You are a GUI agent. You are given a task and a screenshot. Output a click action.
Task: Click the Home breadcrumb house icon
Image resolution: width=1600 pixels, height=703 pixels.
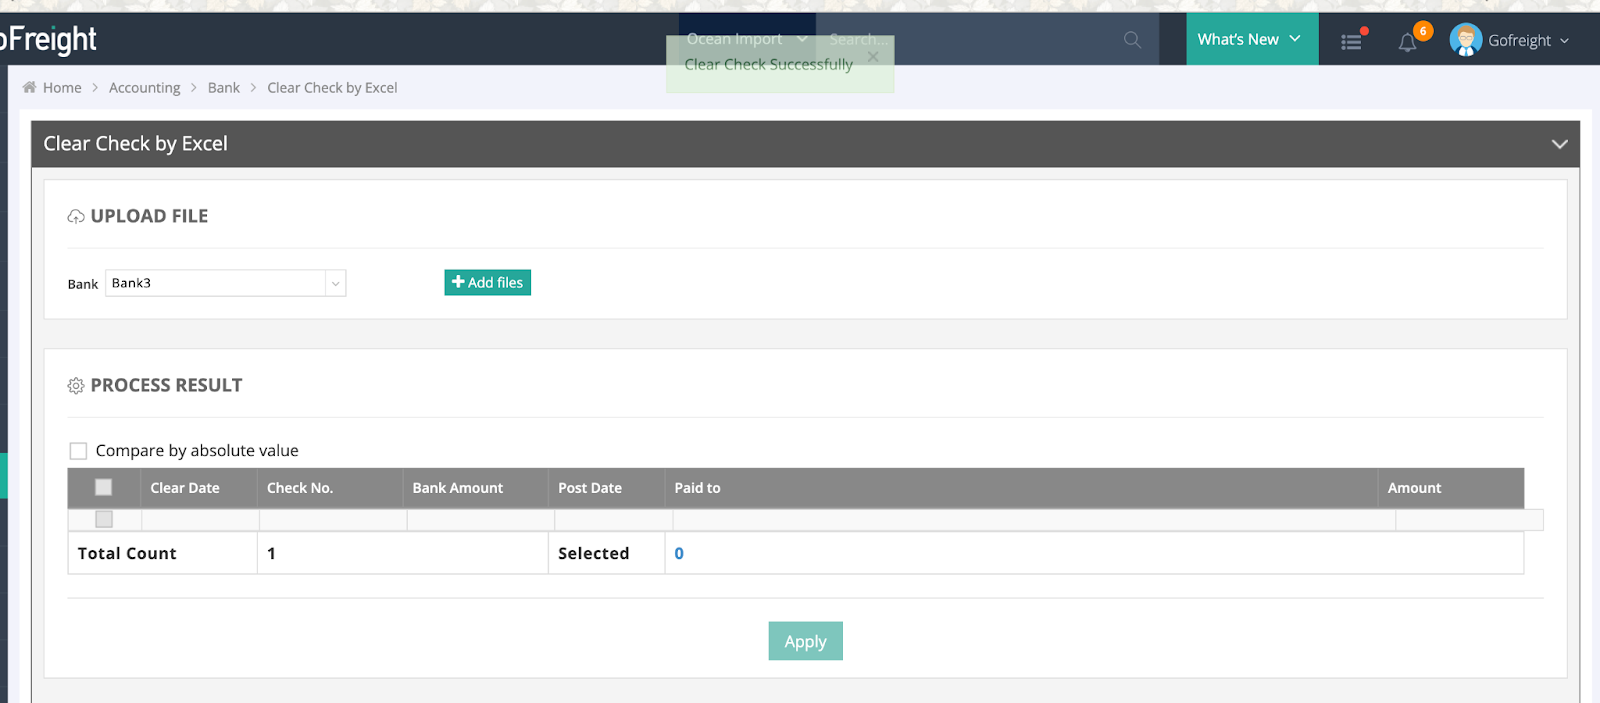pos(30,88)
